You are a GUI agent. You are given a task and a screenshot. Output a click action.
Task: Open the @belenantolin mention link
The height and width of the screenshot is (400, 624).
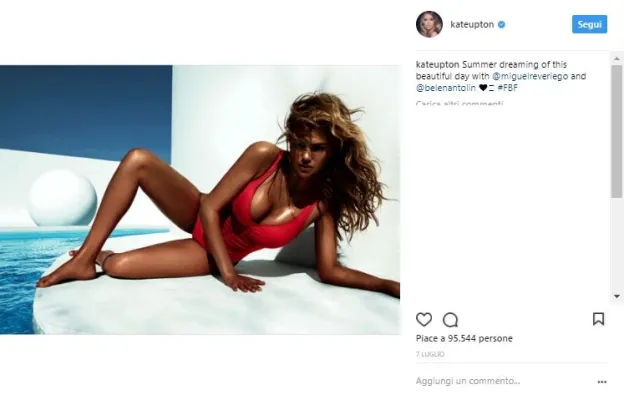pyautogui.click(x=446, y=88)
